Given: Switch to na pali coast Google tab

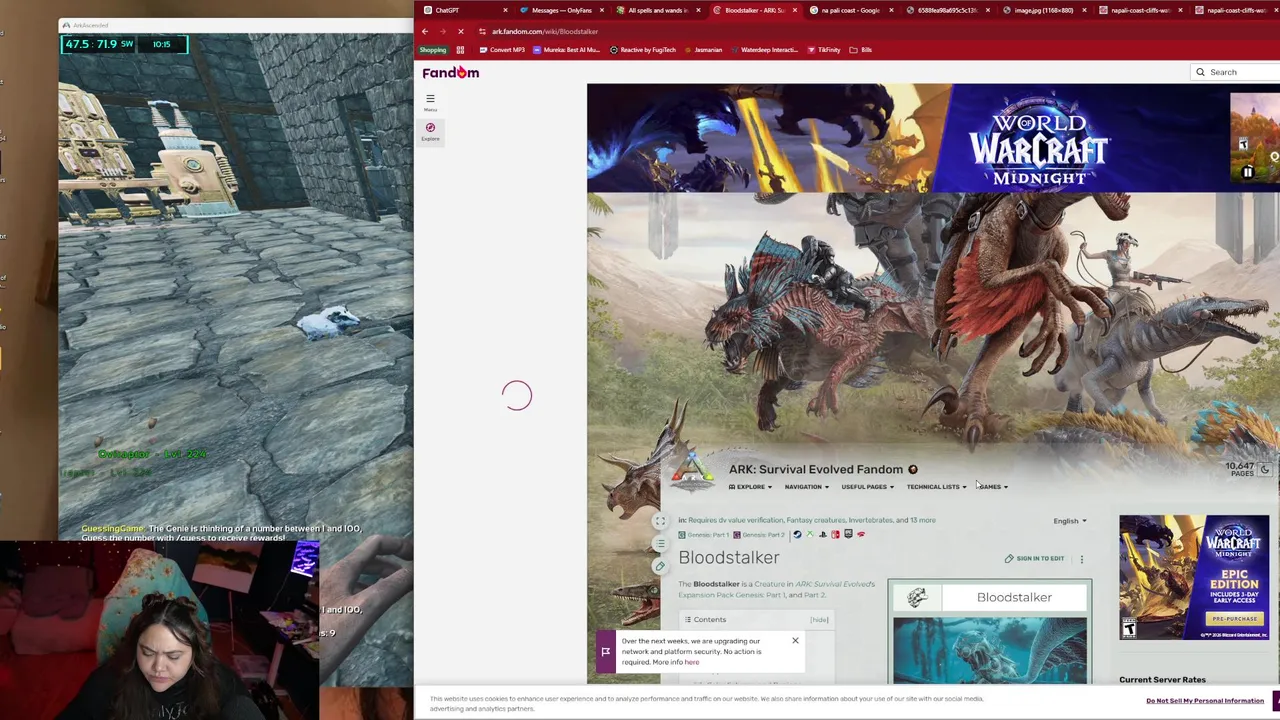Looking at the screenshot, I should pyautogui.click(x=850, y=10).
